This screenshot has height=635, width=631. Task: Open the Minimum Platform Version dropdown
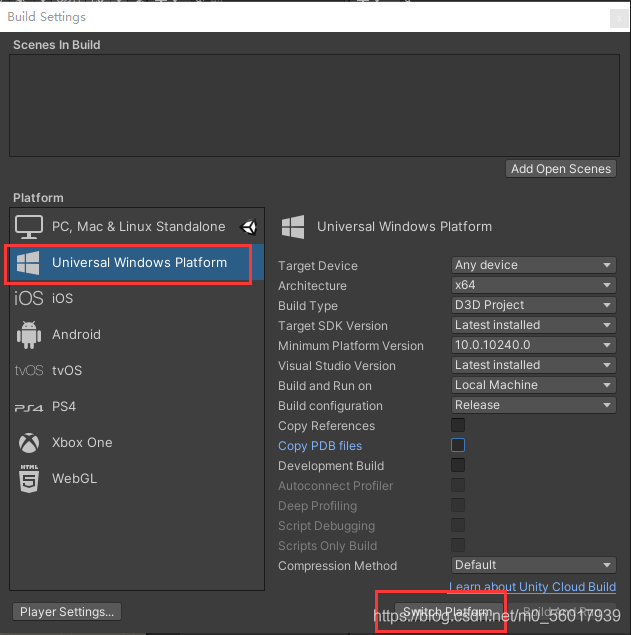pyautogui.click(x=534, y=345)
